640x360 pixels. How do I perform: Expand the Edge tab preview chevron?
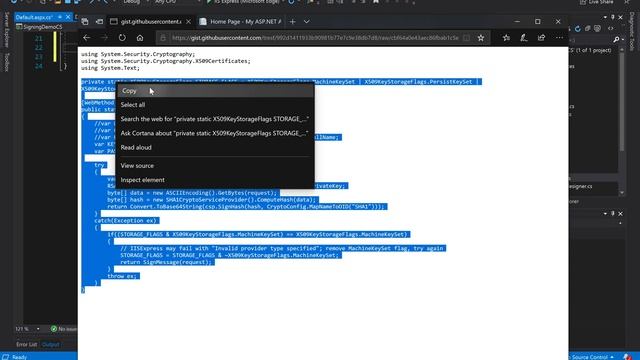(x=307, y=22)
